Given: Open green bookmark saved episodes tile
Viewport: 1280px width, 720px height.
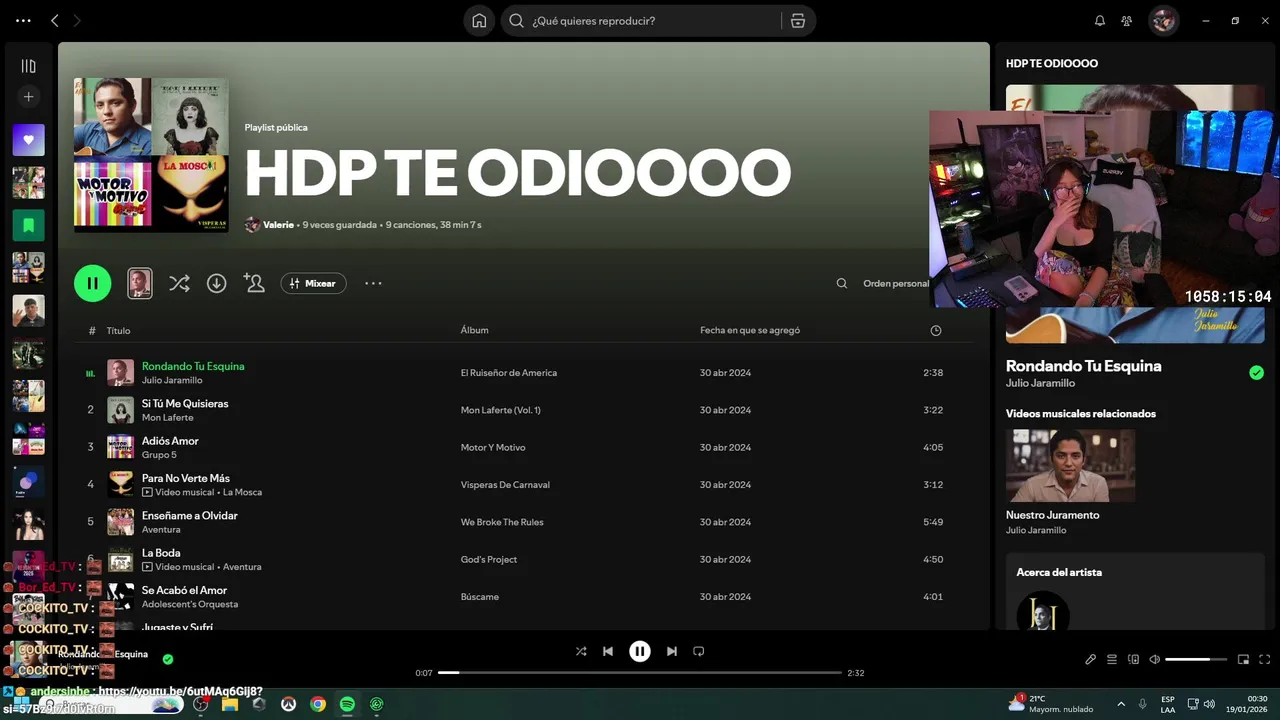Looking at the screenshot, I should [28, 225].
